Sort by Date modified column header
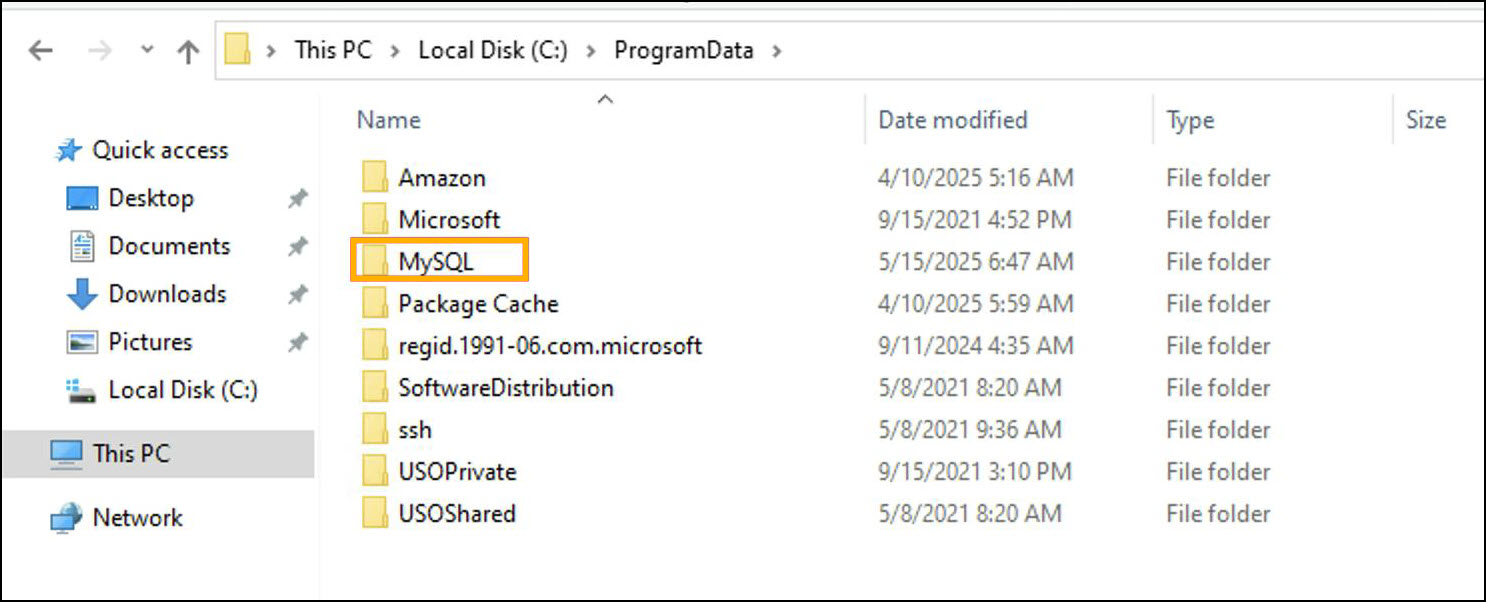The width and height of the screenshot is (1486, 602). (952, 120)
